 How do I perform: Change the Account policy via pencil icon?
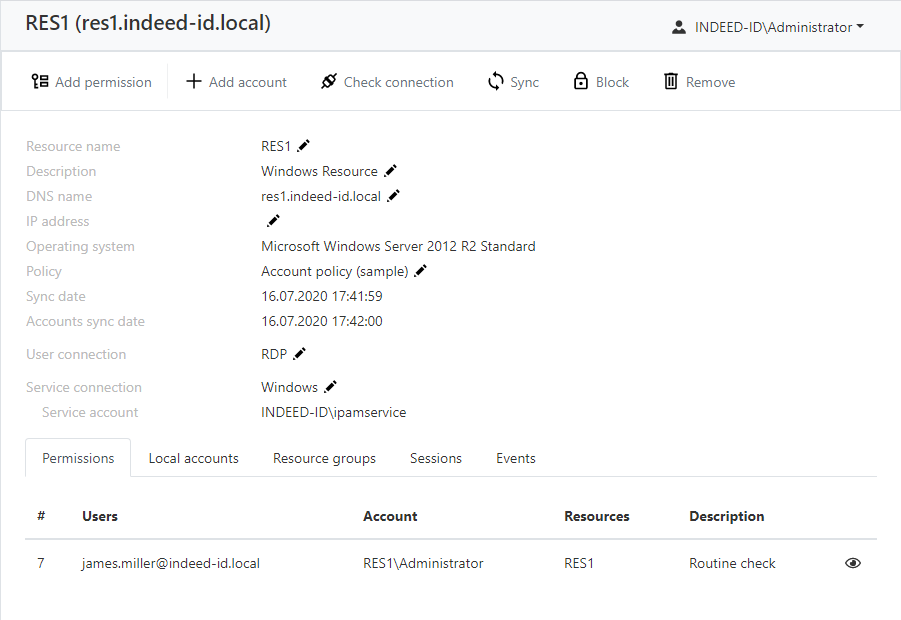click(x=421, y=271)
